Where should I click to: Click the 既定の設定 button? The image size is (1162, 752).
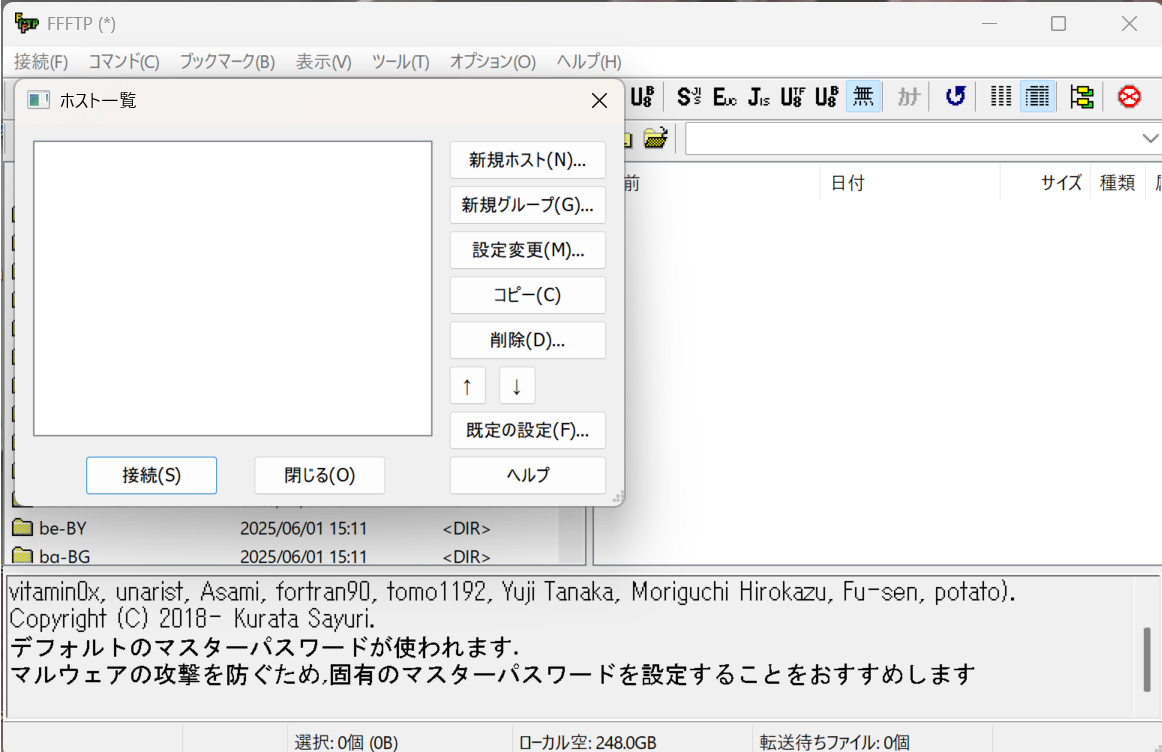click(527, 430)
